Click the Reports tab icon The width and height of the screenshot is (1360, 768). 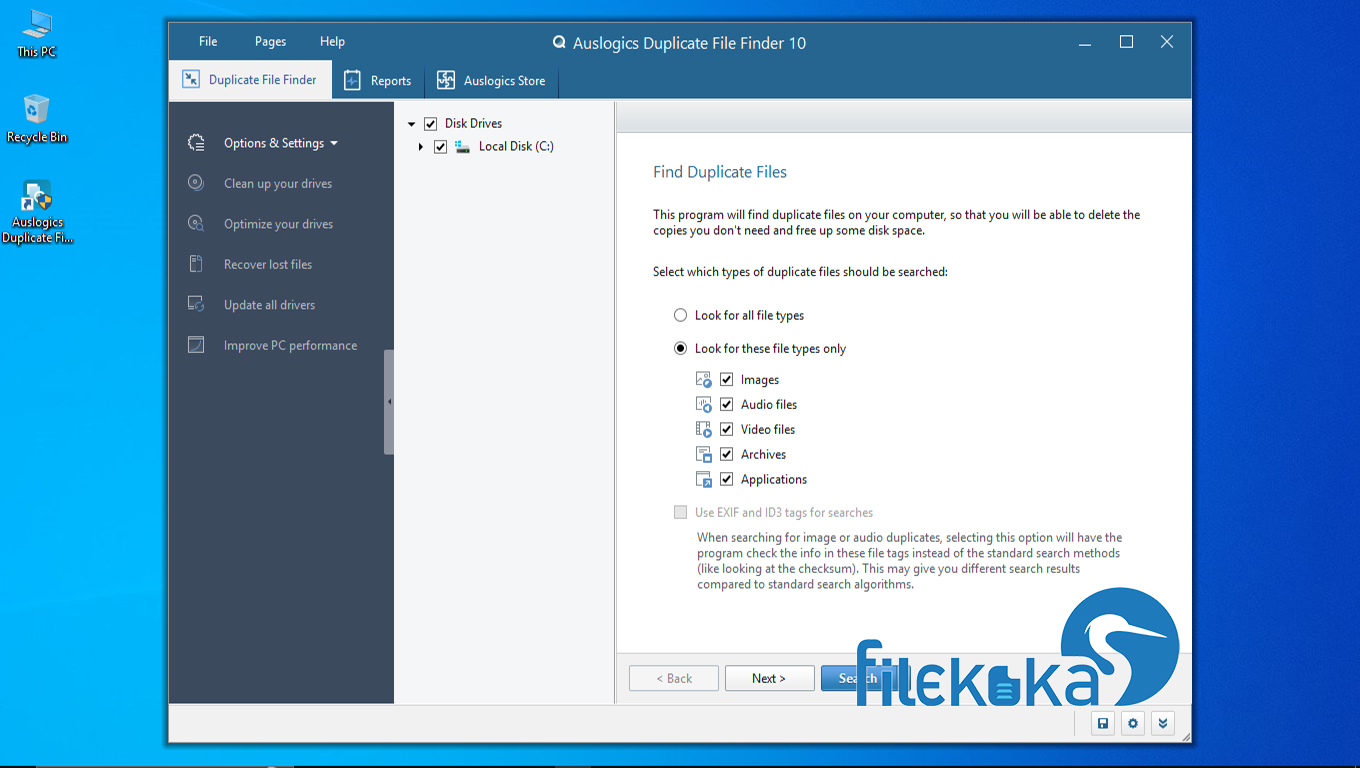coord(352,81)
